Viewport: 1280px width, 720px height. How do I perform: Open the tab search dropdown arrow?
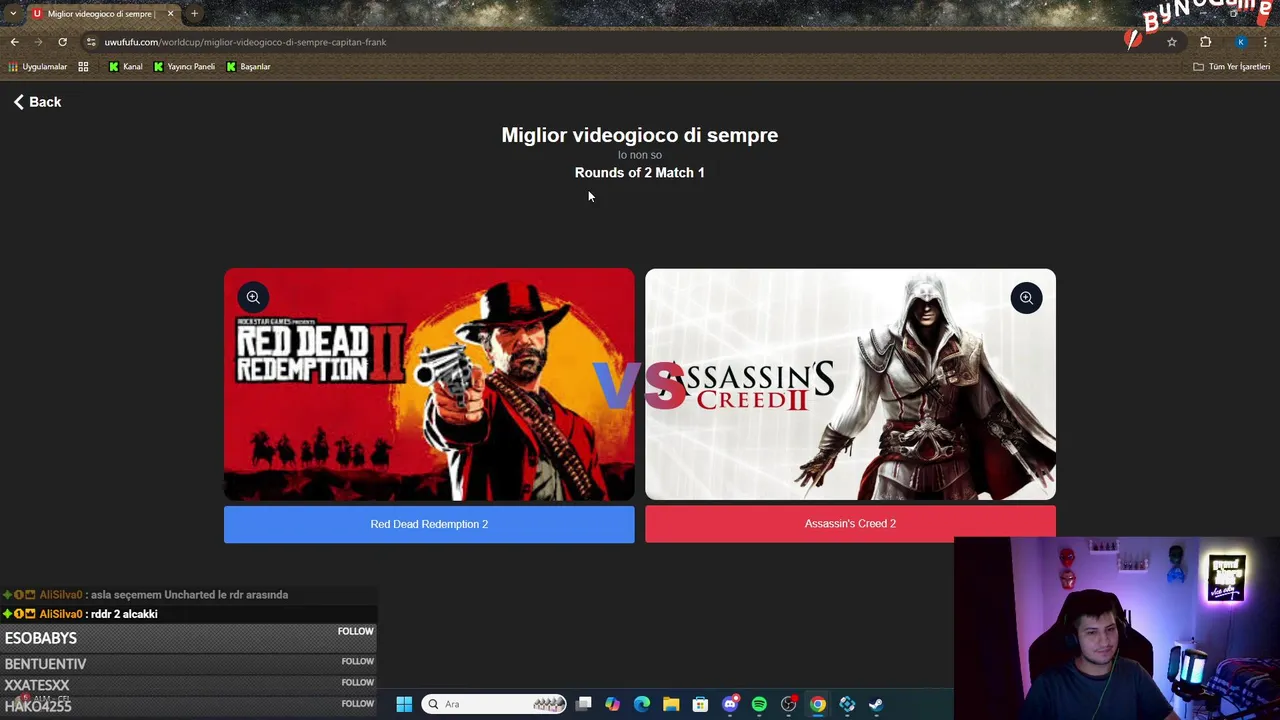point(12,14)
